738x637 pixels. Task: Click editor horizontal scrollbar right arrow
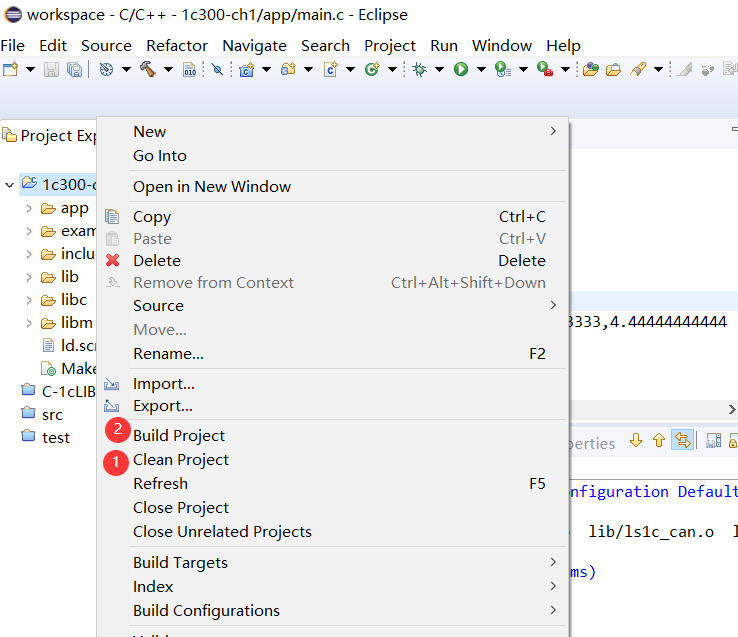pos(732,410)
